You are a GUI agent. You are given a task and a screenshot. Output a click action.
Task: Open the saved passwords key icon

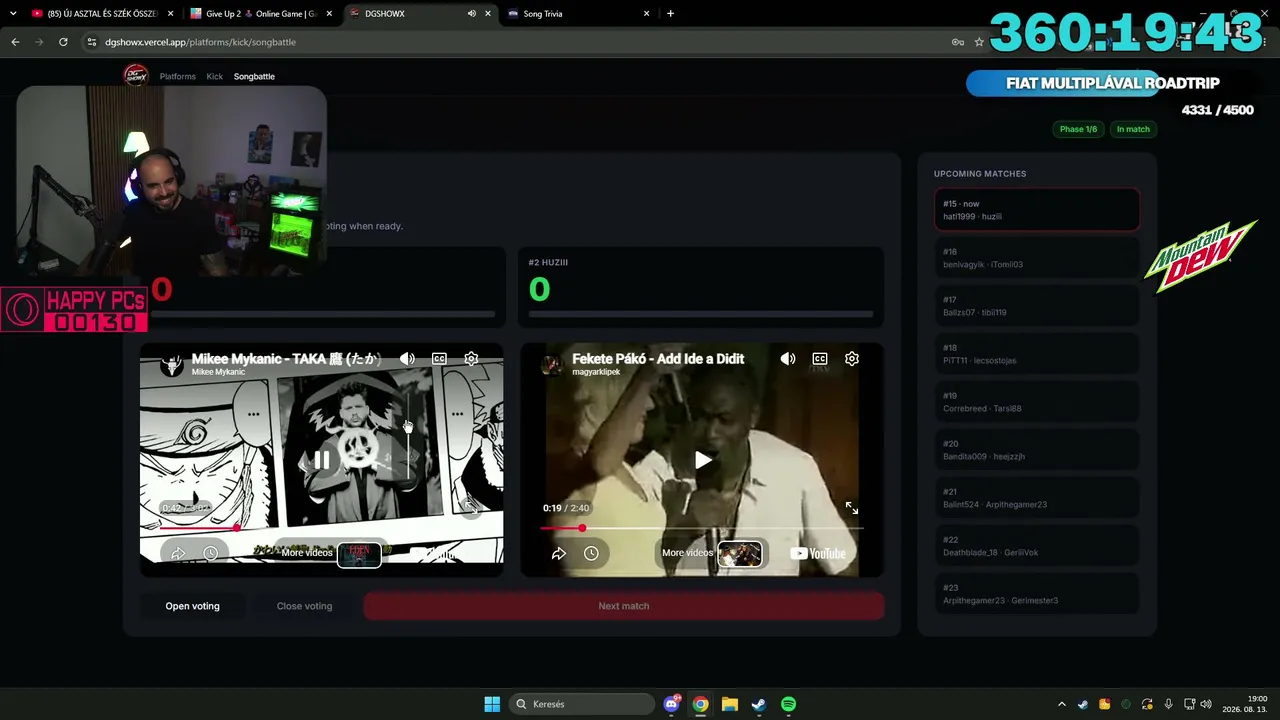(958, 42)
